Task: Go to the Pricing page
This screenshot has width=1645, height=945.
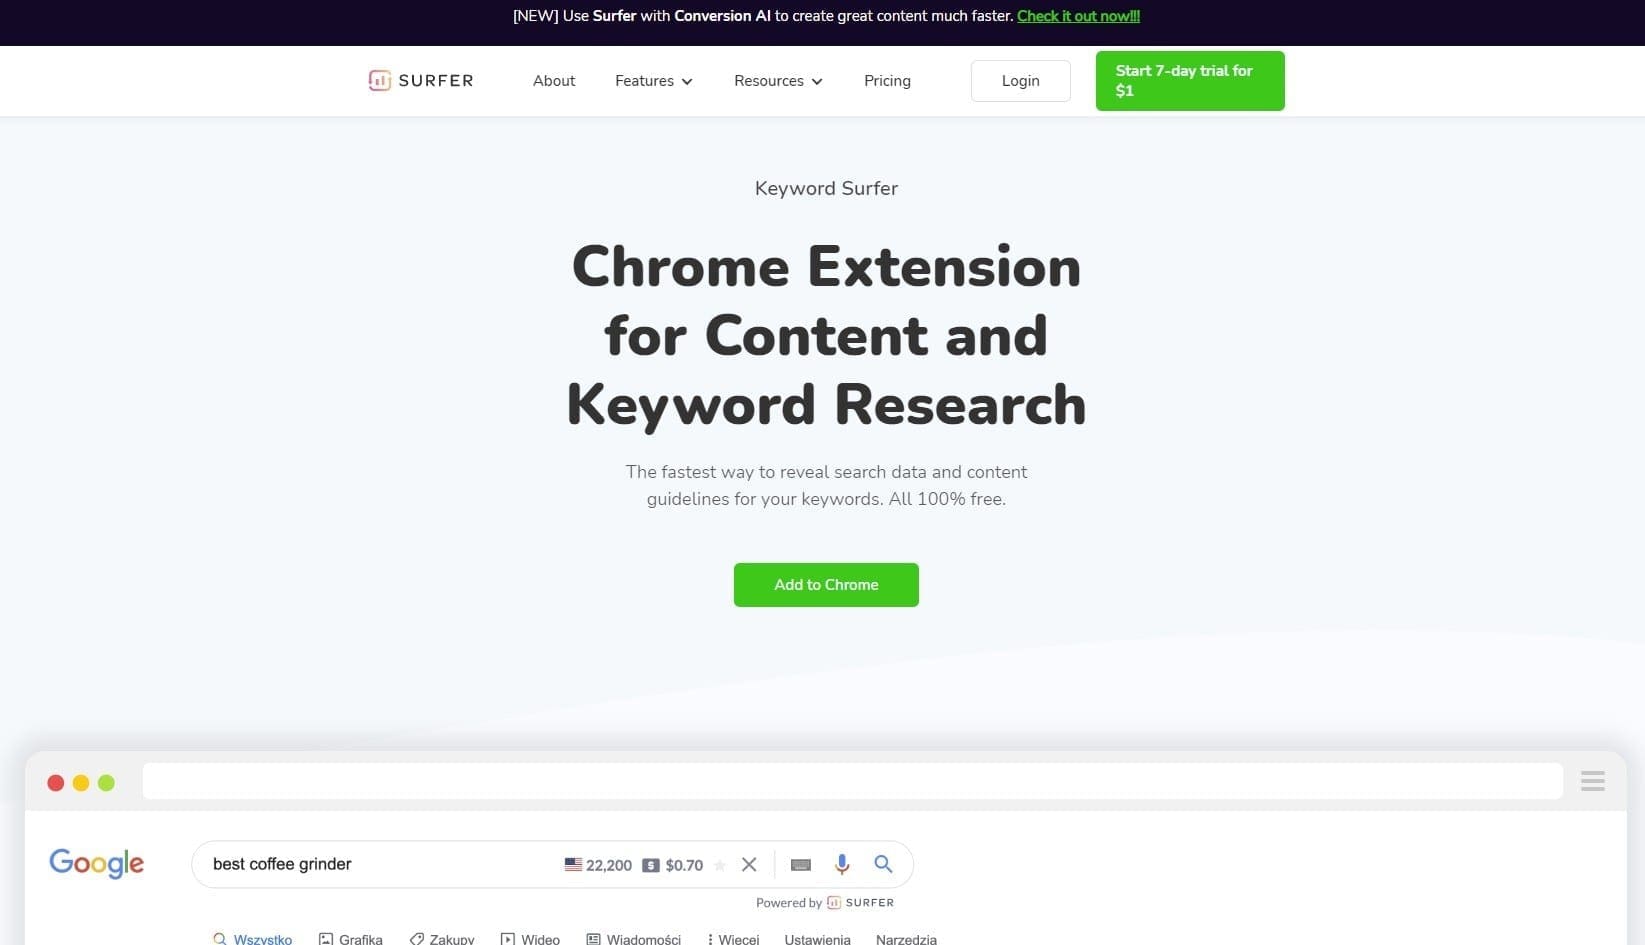Action: pos(887,81)
